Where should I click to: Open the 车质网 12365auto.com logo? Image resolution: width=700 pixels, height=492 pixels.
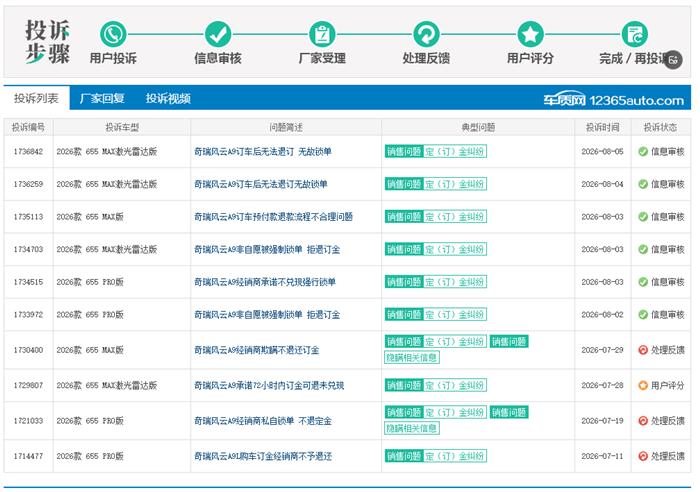pyautogui.click(x=613, y=100)
